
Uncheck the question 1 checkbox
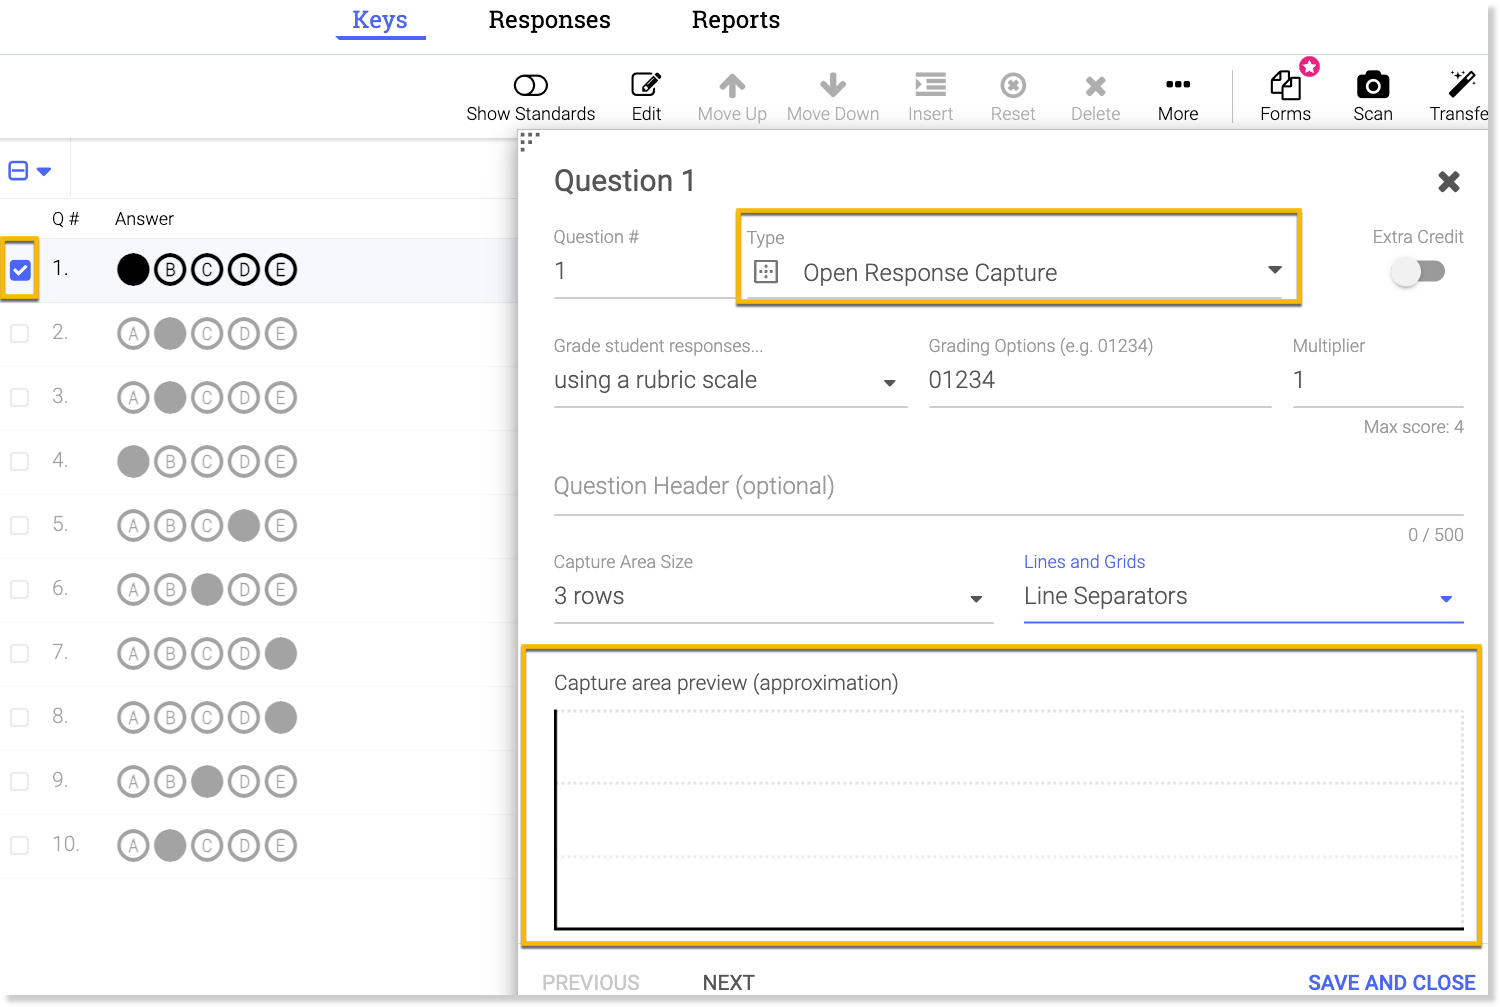pyautogui.click(x=20, y=270)
